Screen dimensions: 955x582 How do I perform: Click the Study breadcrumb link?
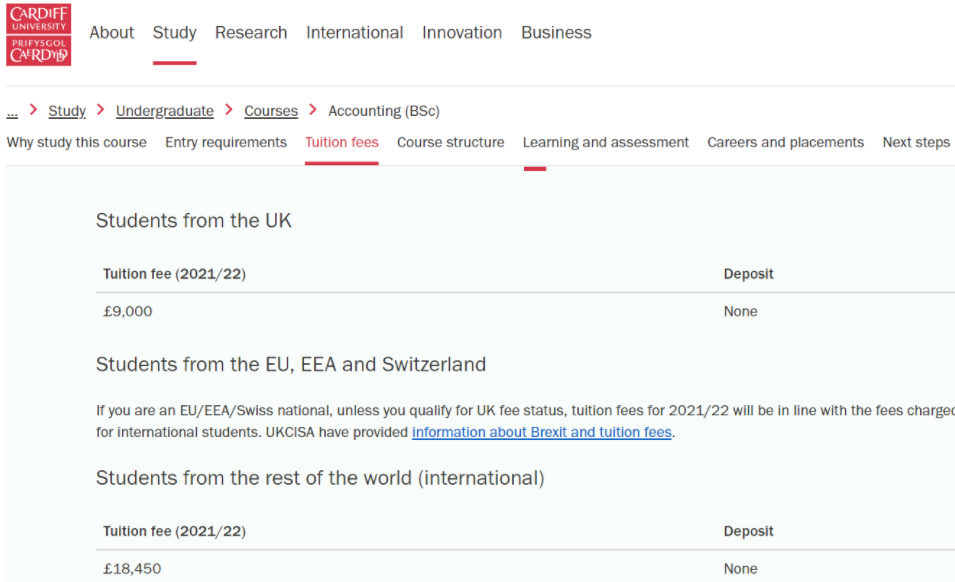[67, 111]
